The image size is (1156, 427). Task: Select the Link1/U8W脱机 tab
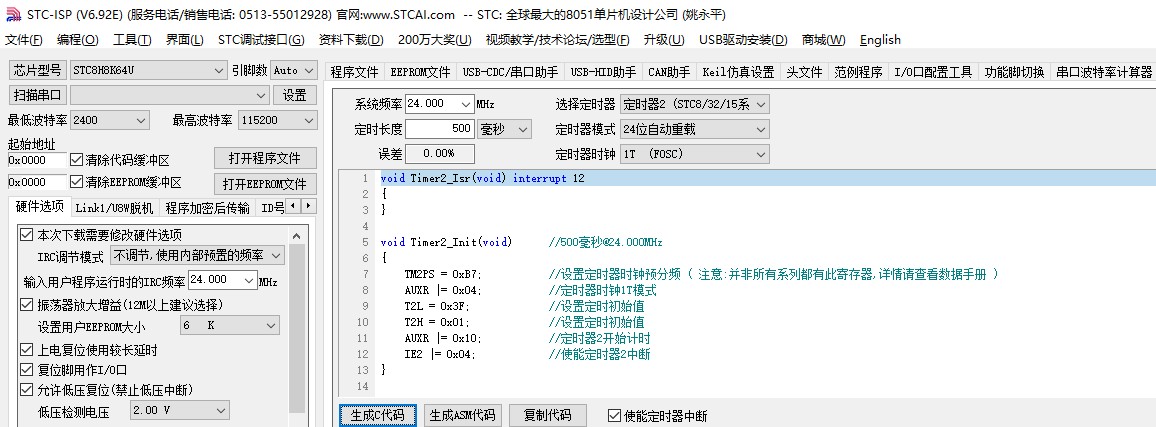click(x=114, y=208)
